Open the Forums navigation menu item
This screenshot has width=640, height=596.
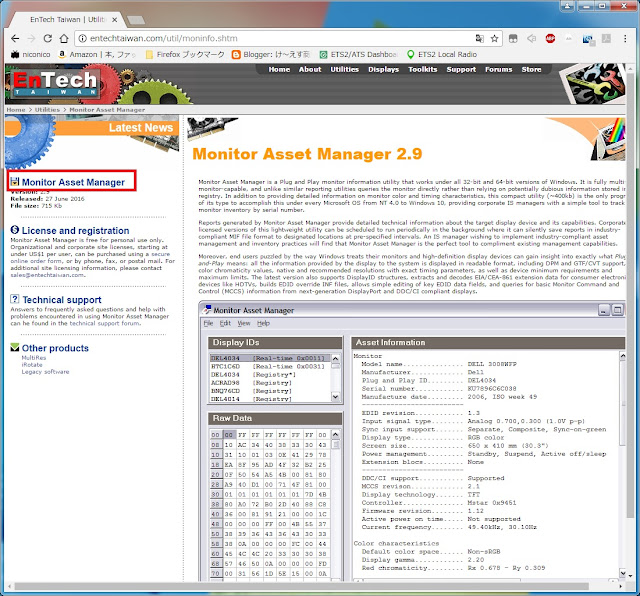point(498,69)
